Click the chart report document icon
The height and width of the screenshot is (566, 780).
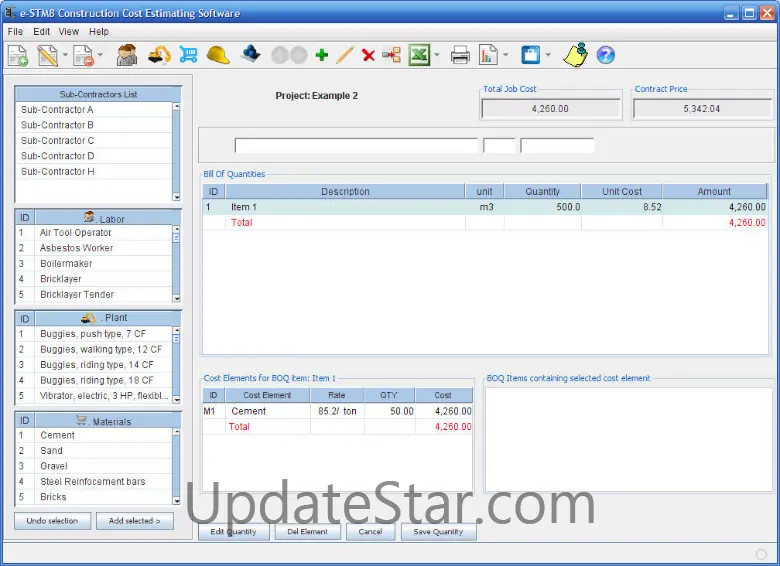click(488, 55)
